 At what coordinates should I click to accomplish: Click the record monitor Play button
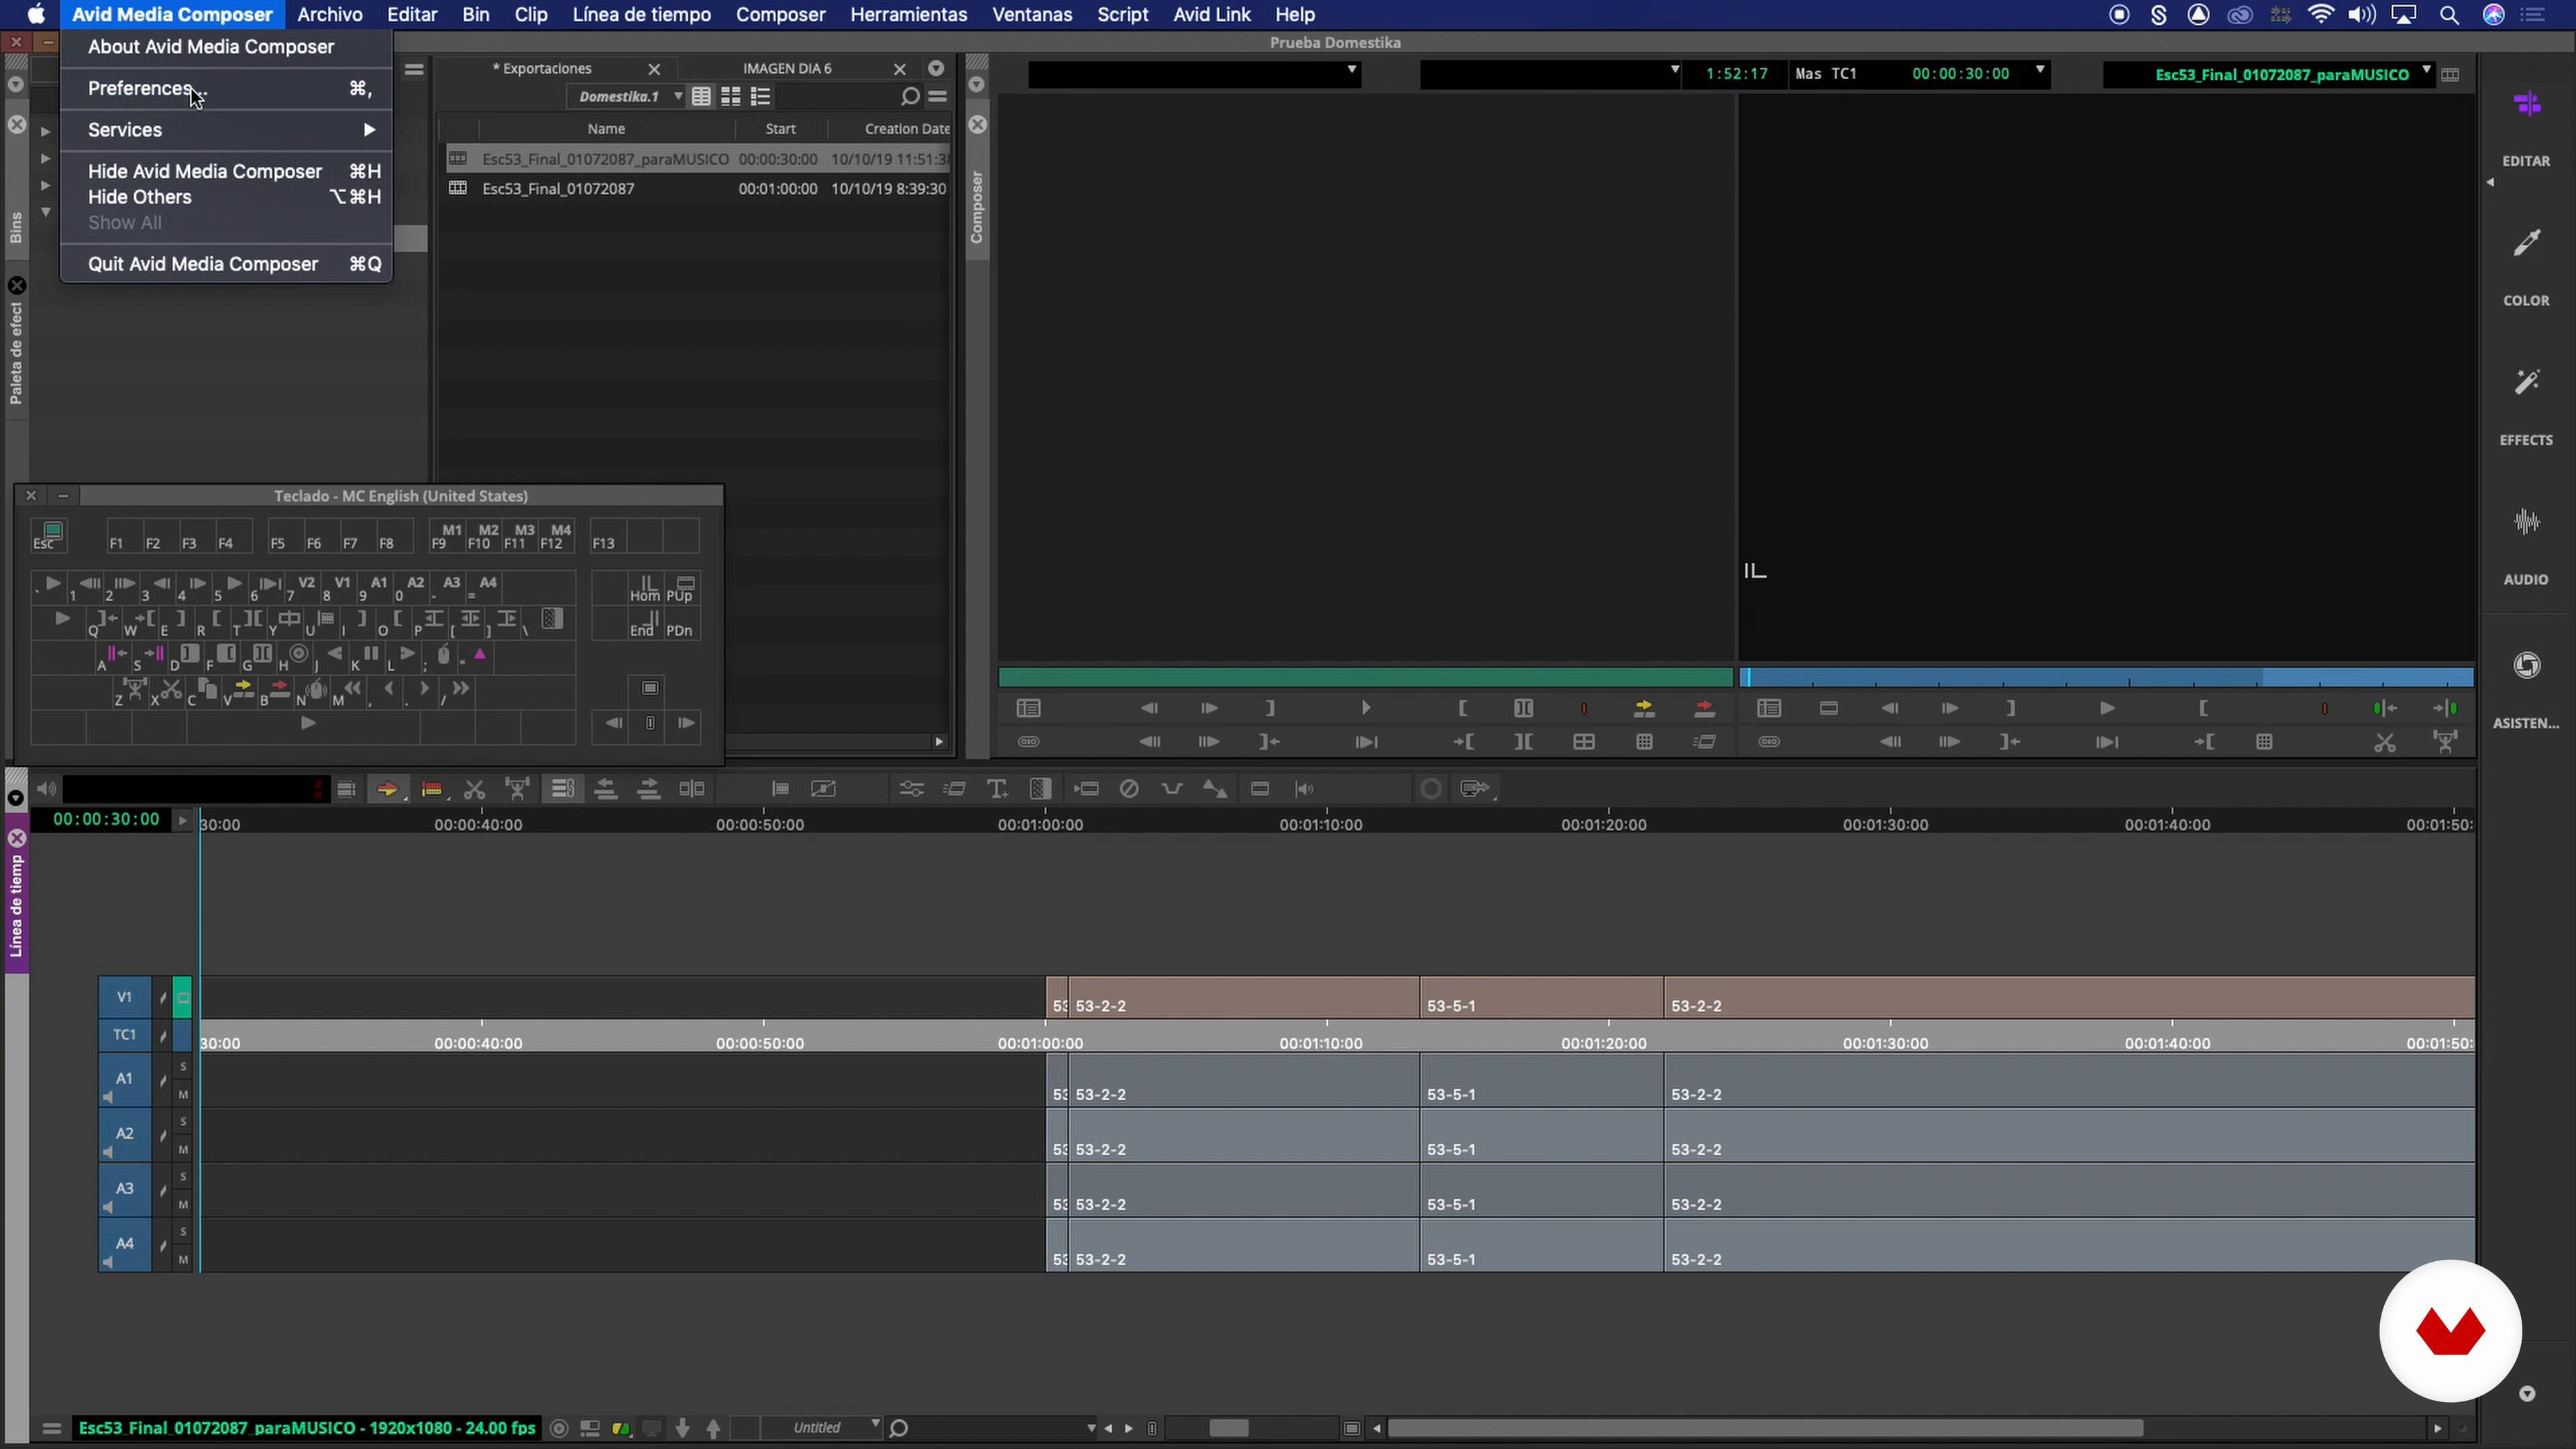[2107, 708]
